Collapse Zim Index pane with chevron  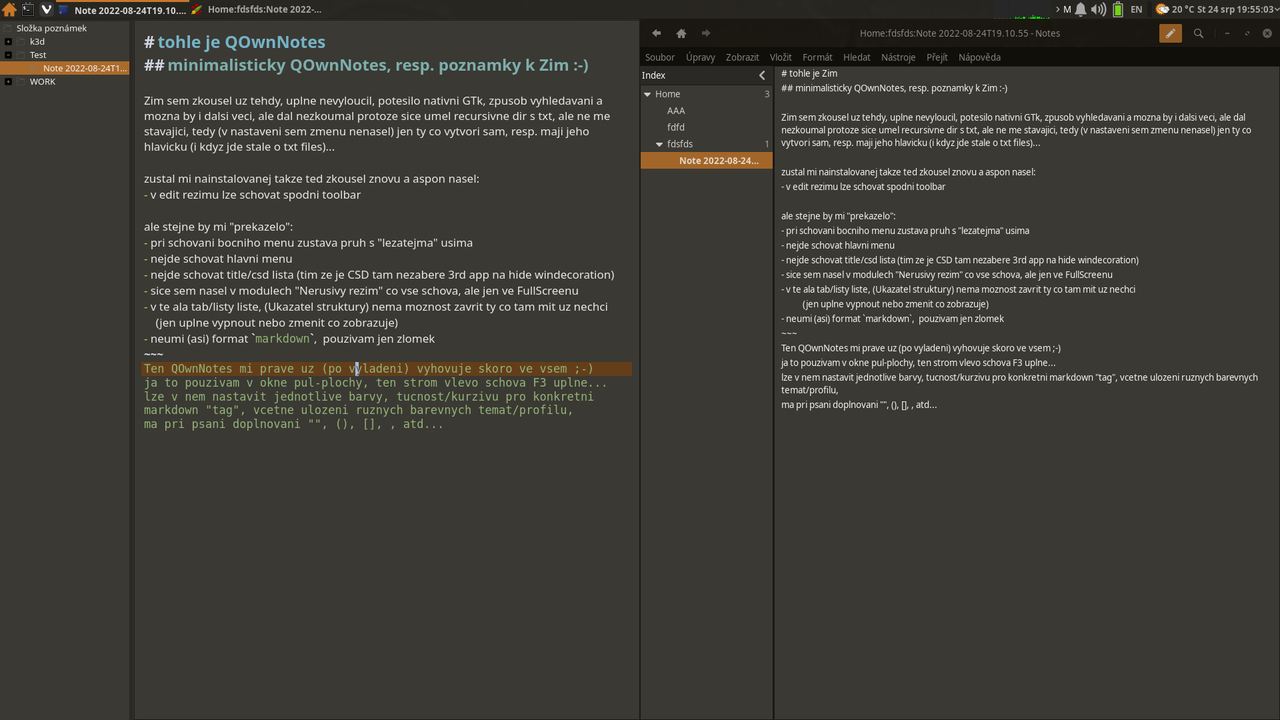click(762, 75)
